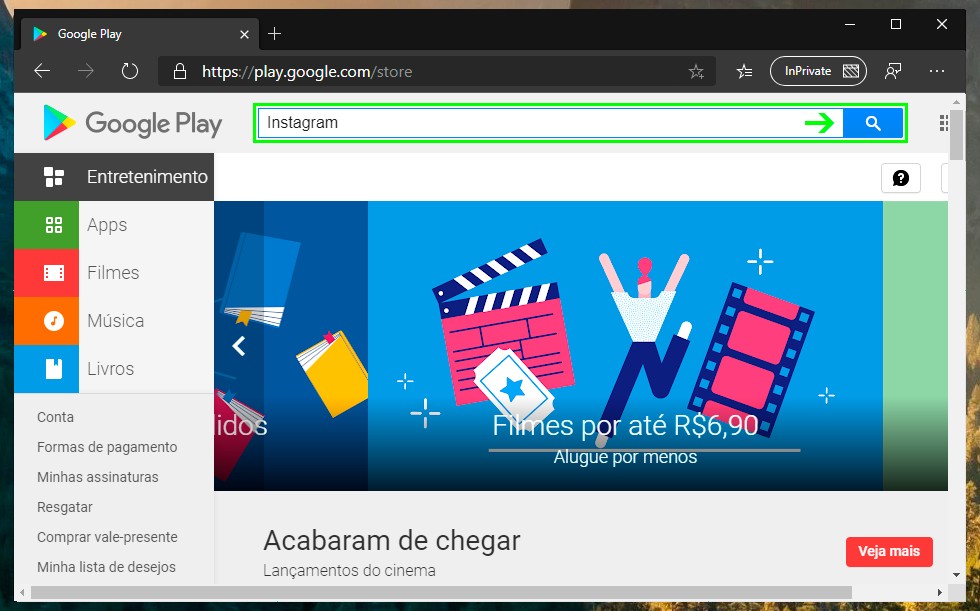Click the Acabaram de chegar heading
The width and height of the screenshot is (980, 611).
[x=392, y=541]
